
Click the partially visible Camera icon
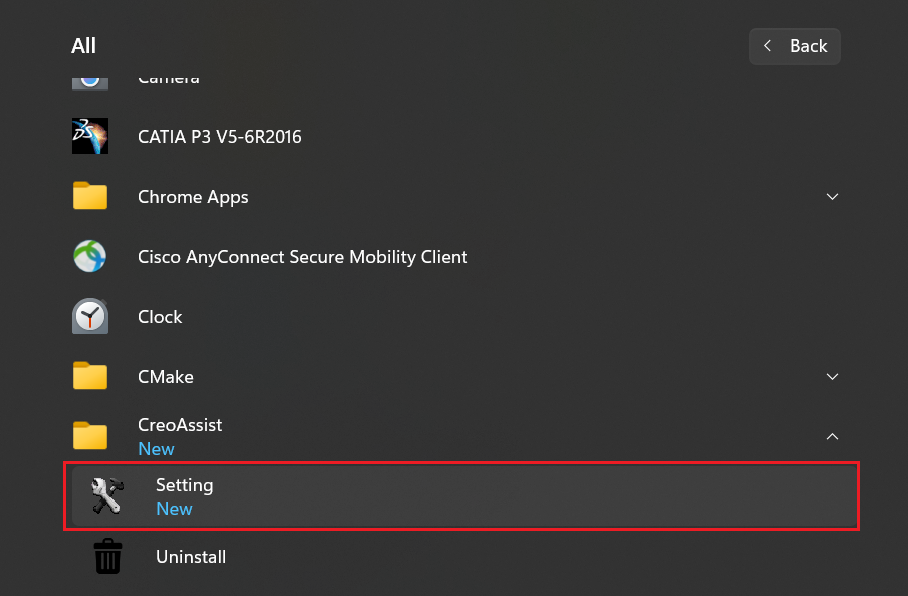[x=90, y=80]
